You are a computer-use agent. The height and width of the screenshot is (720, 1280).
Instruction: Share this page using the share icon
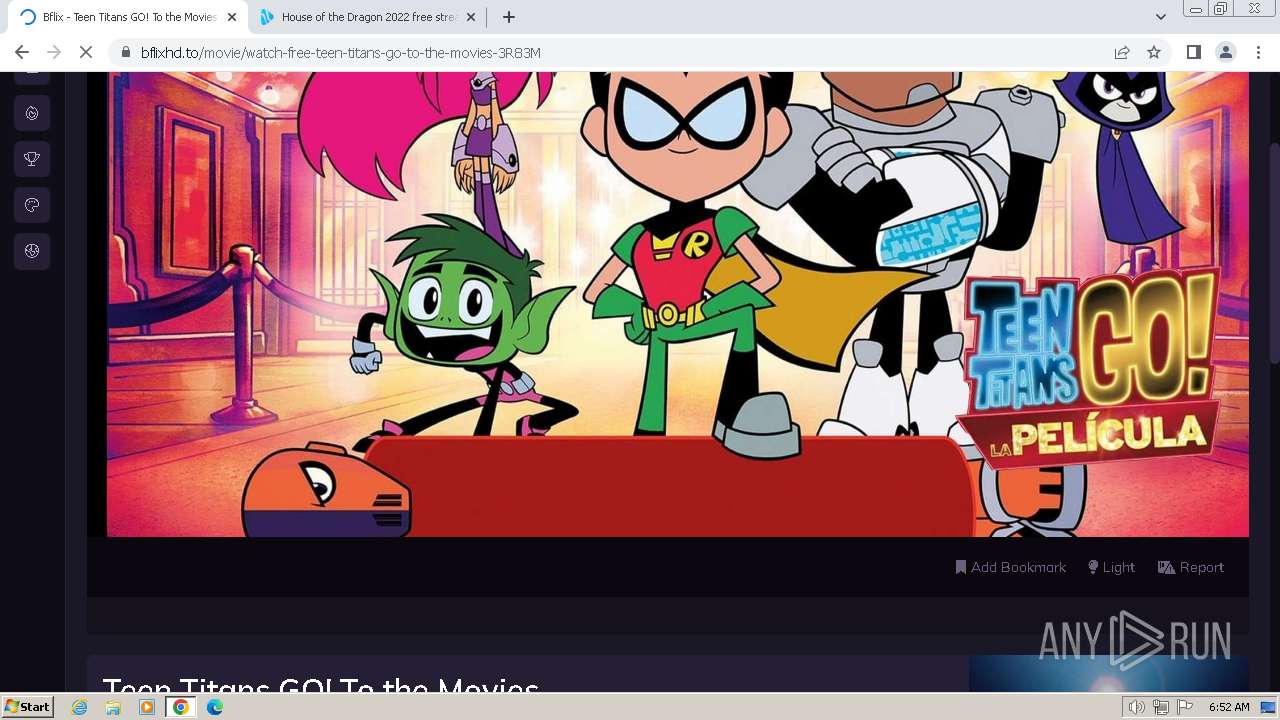click(x=1122, y=52)
